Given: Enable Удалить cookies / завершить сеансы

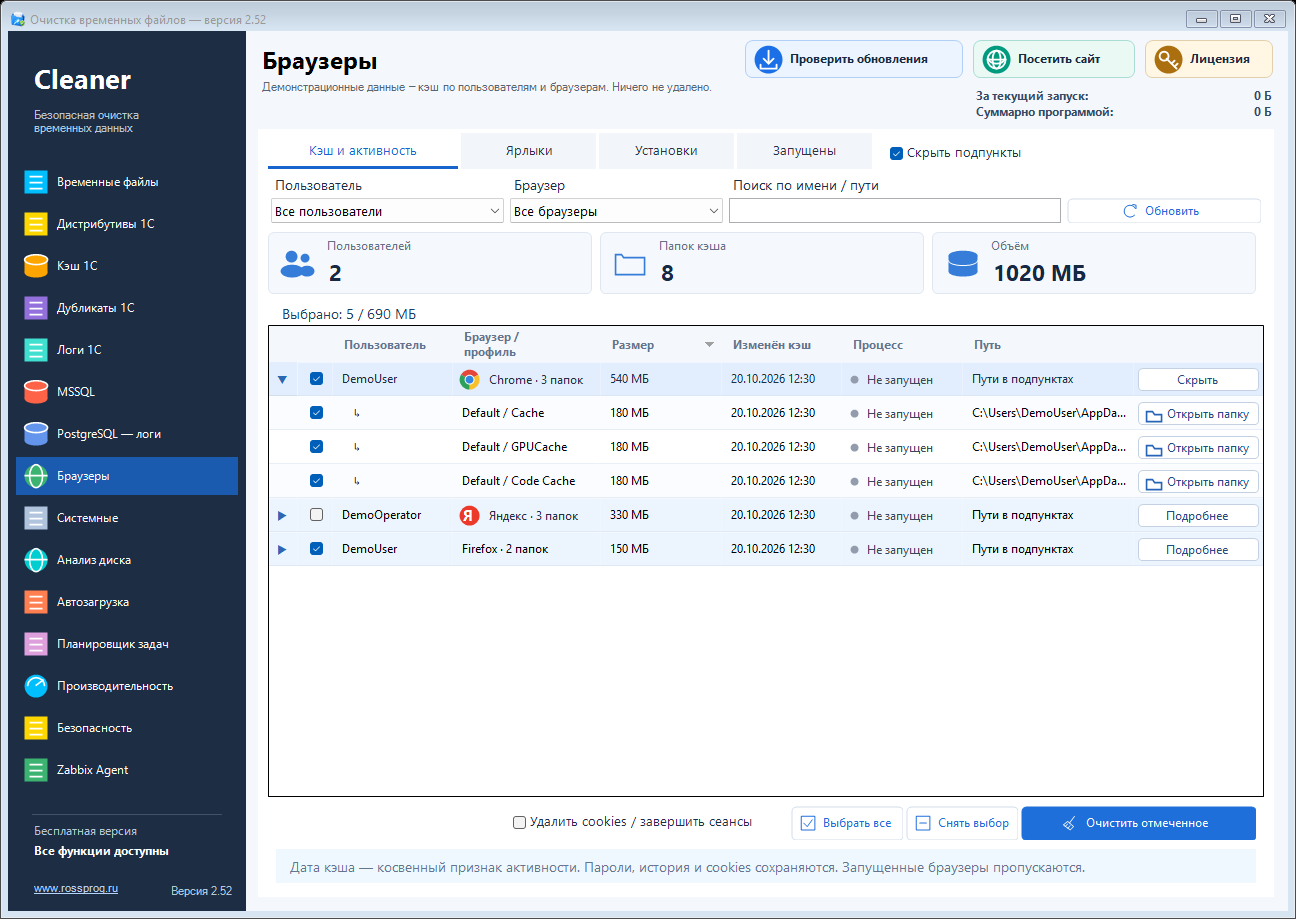Looking at the screenshot, I should [x=519, y=822].
